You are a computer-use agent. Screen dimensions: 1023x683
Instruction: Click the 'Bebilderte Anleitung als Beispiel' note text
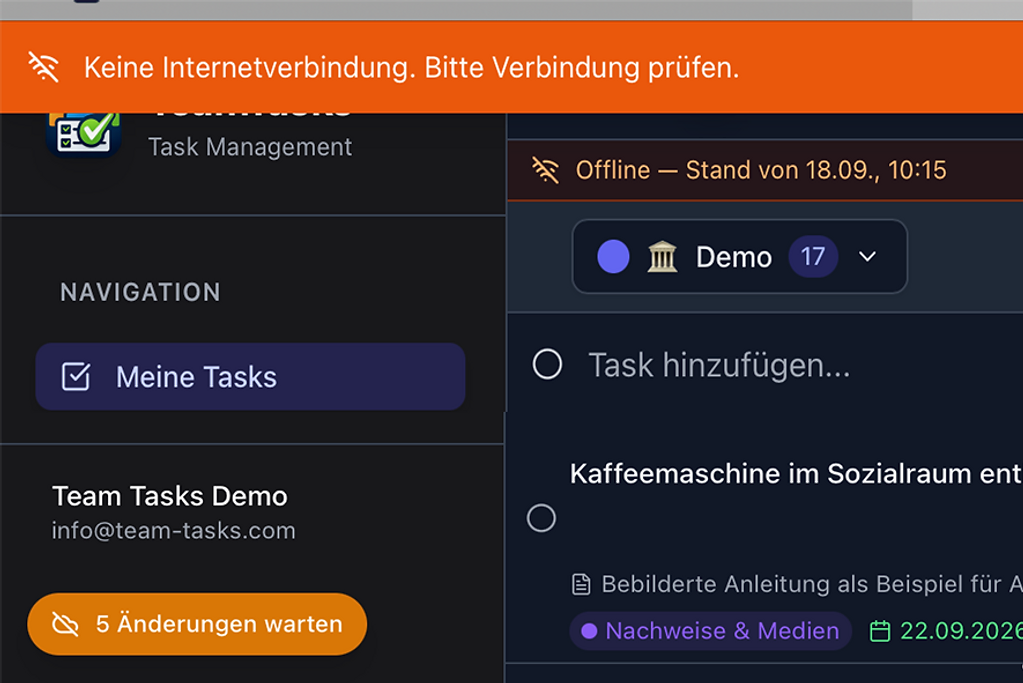812,584
